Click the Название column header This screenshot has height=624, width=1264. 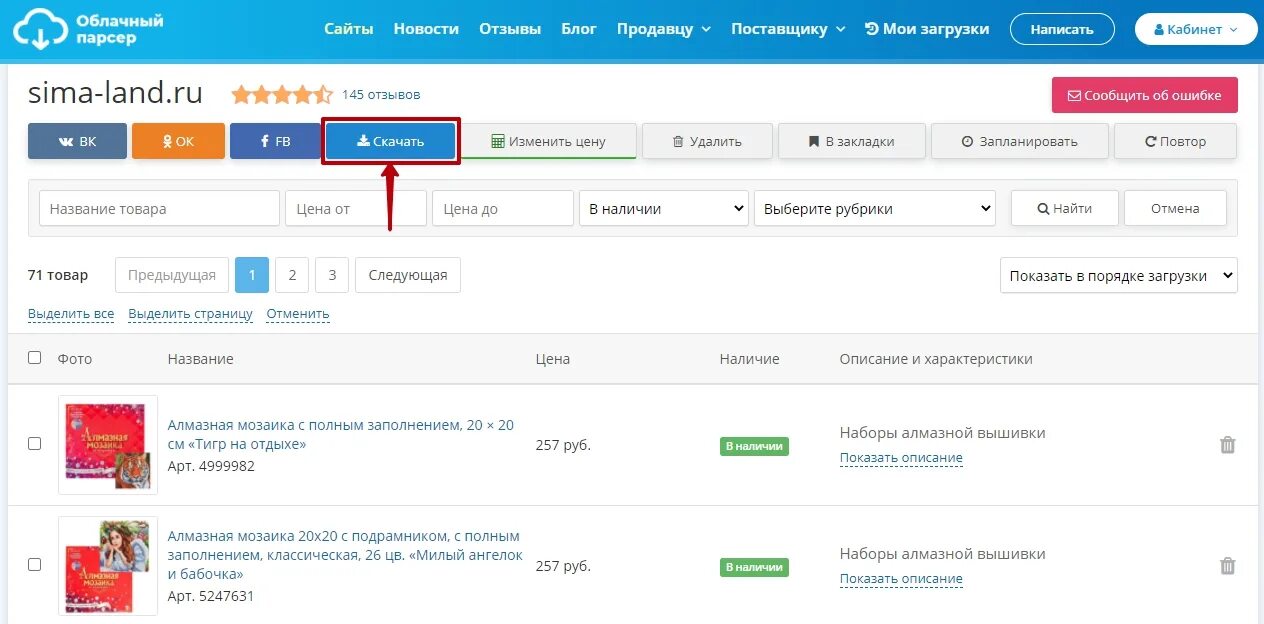pyautogui.click(x=201, y=359)
